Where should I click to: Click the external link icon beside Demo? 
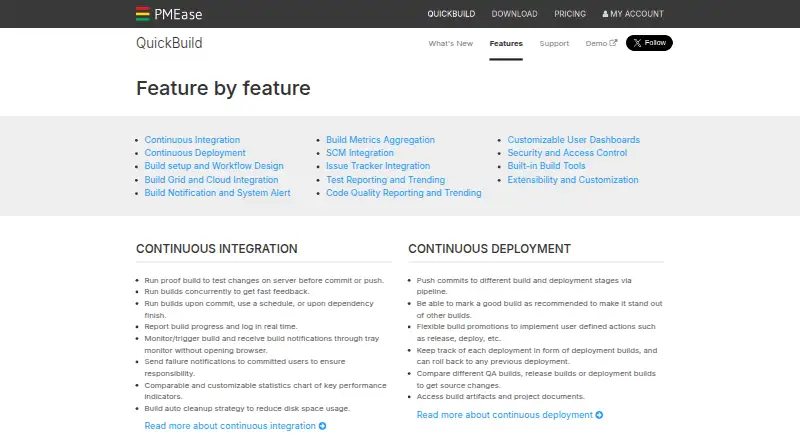(x=613, y=43)
